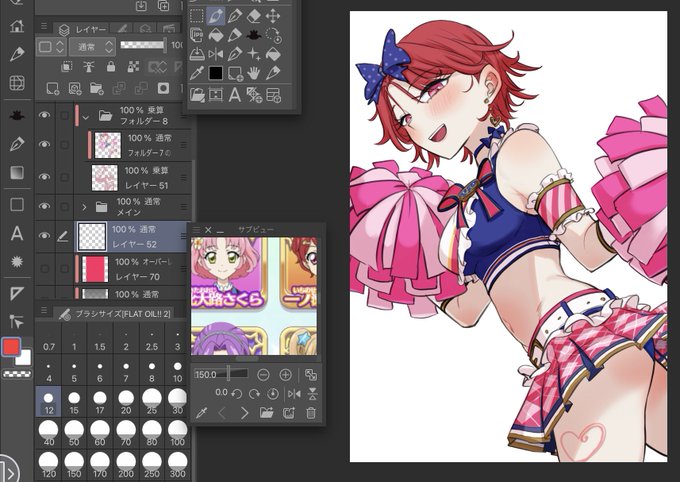680x482 pixels.
Task: Hide レイヤー 51 with its eye icon
Action: tap(44, 177)
